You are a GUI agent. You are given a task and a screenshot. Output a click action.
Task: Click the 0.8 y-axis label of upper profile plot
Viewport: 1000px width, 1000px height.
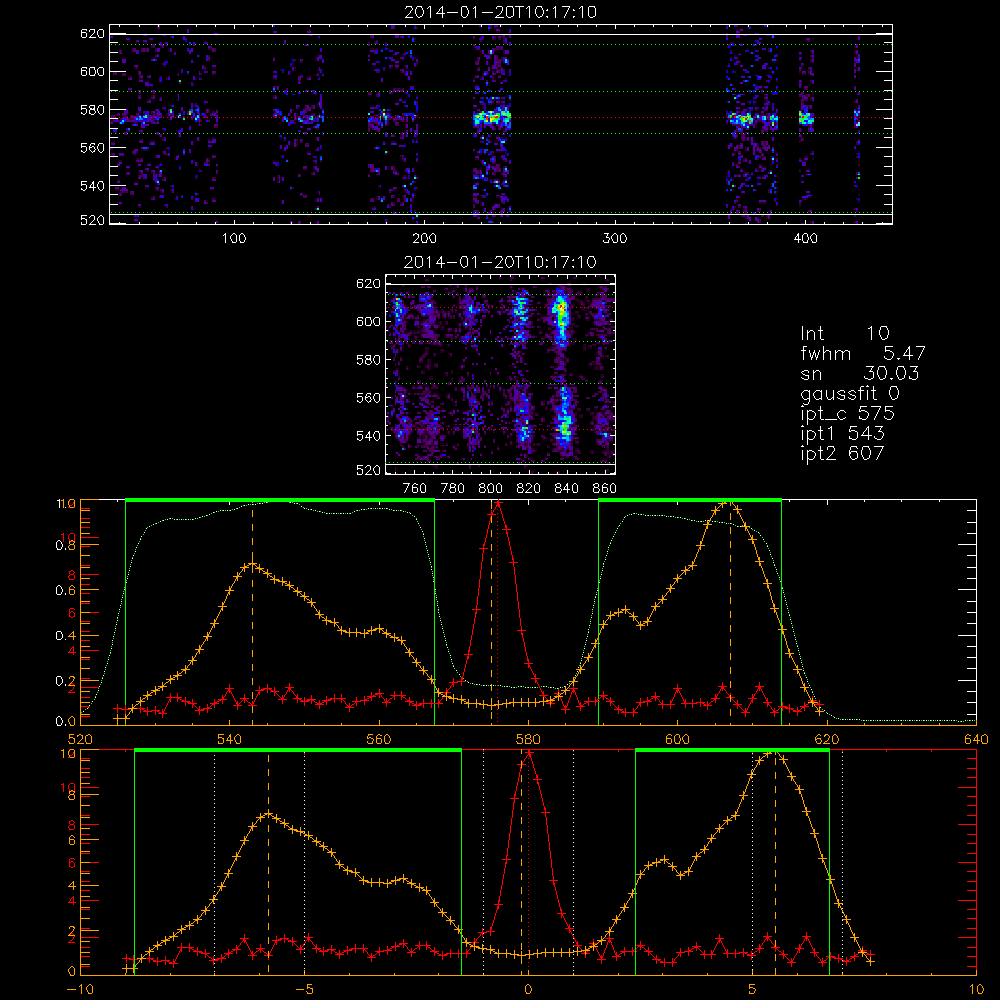click(x=66, y=546)
